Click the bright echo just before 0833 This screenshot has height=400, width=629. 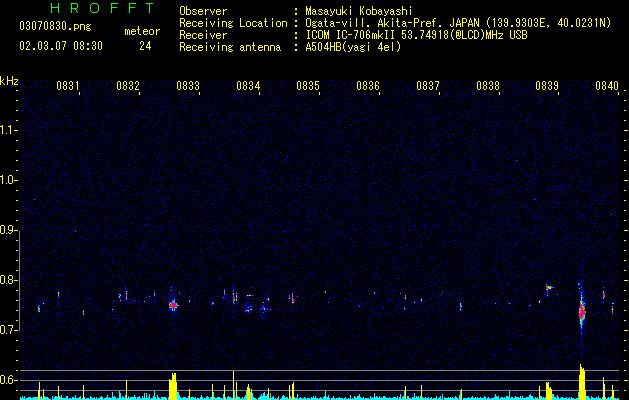coord(173,305)
